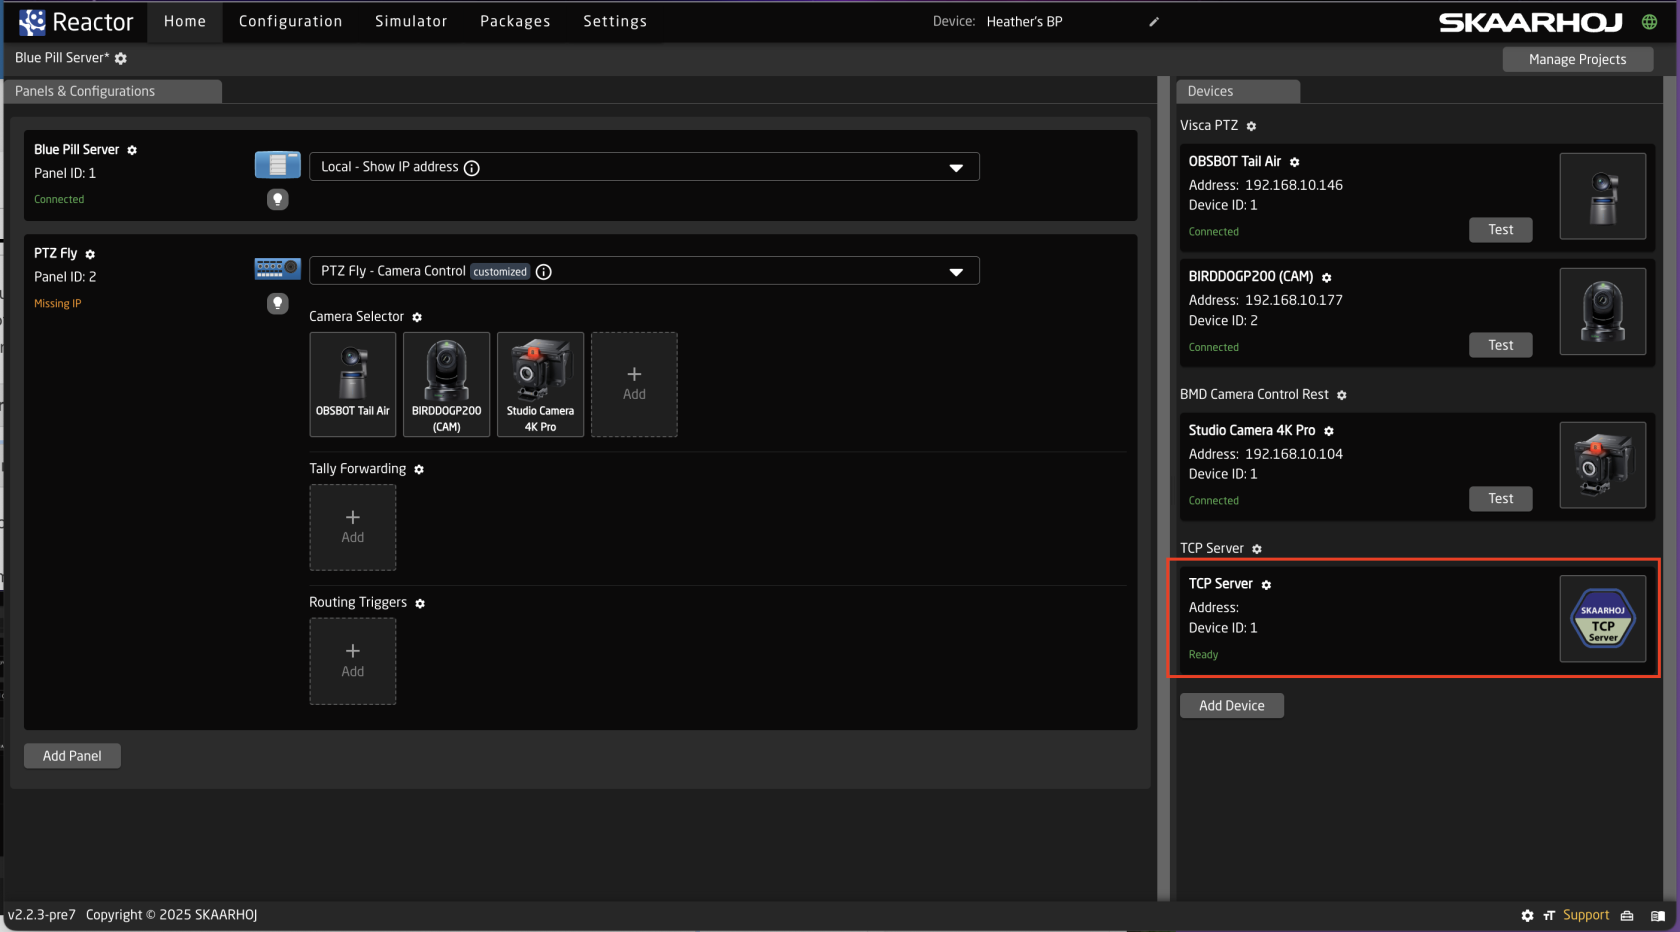Open the Camera Selector settings gear
1680x932 pixels.
pos(417,317)
